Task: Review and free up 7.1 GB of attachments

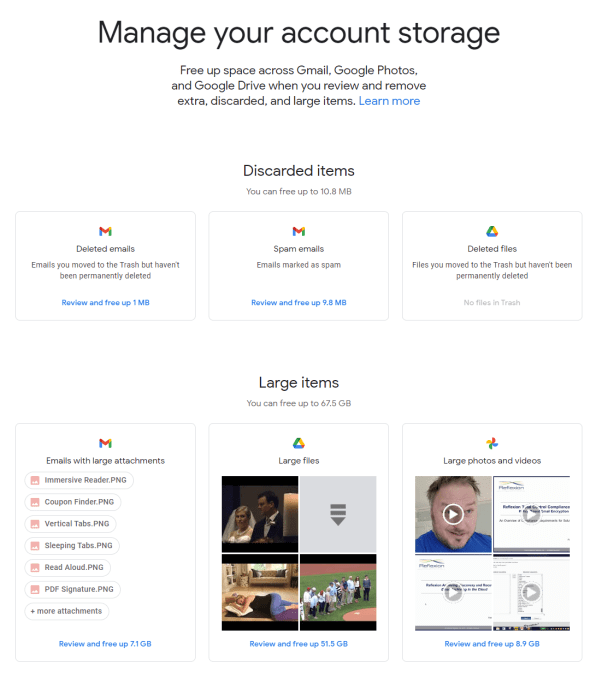Action: [105, 644]
